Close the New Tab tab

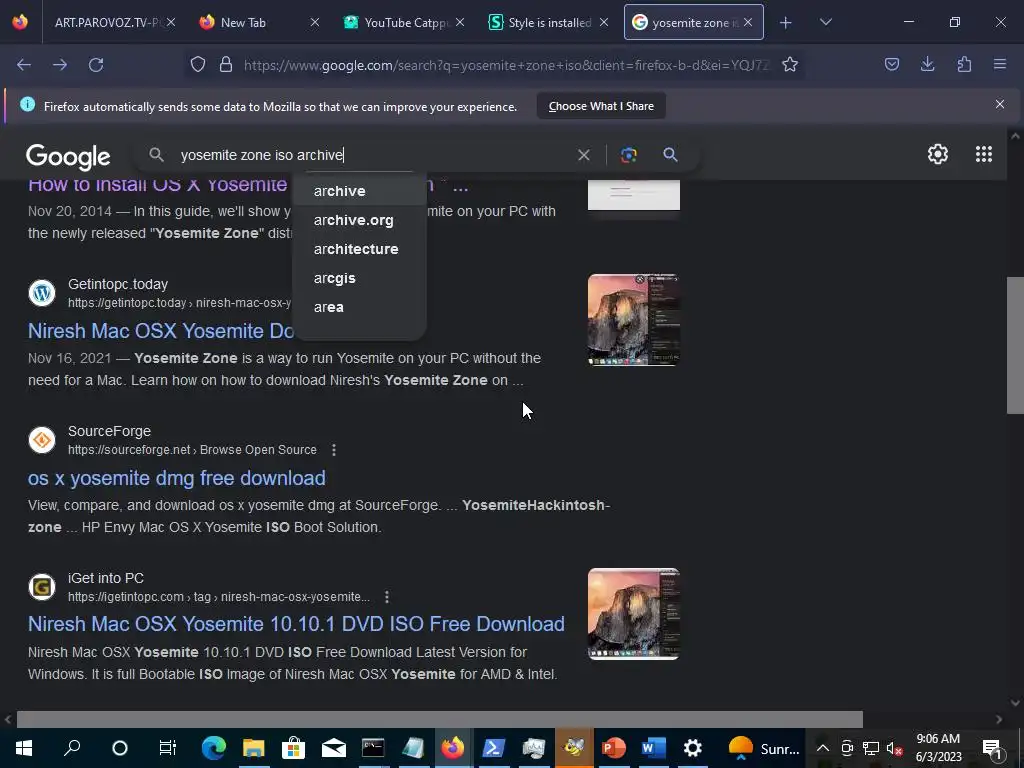pyautogui.click(x=315, y=22)
